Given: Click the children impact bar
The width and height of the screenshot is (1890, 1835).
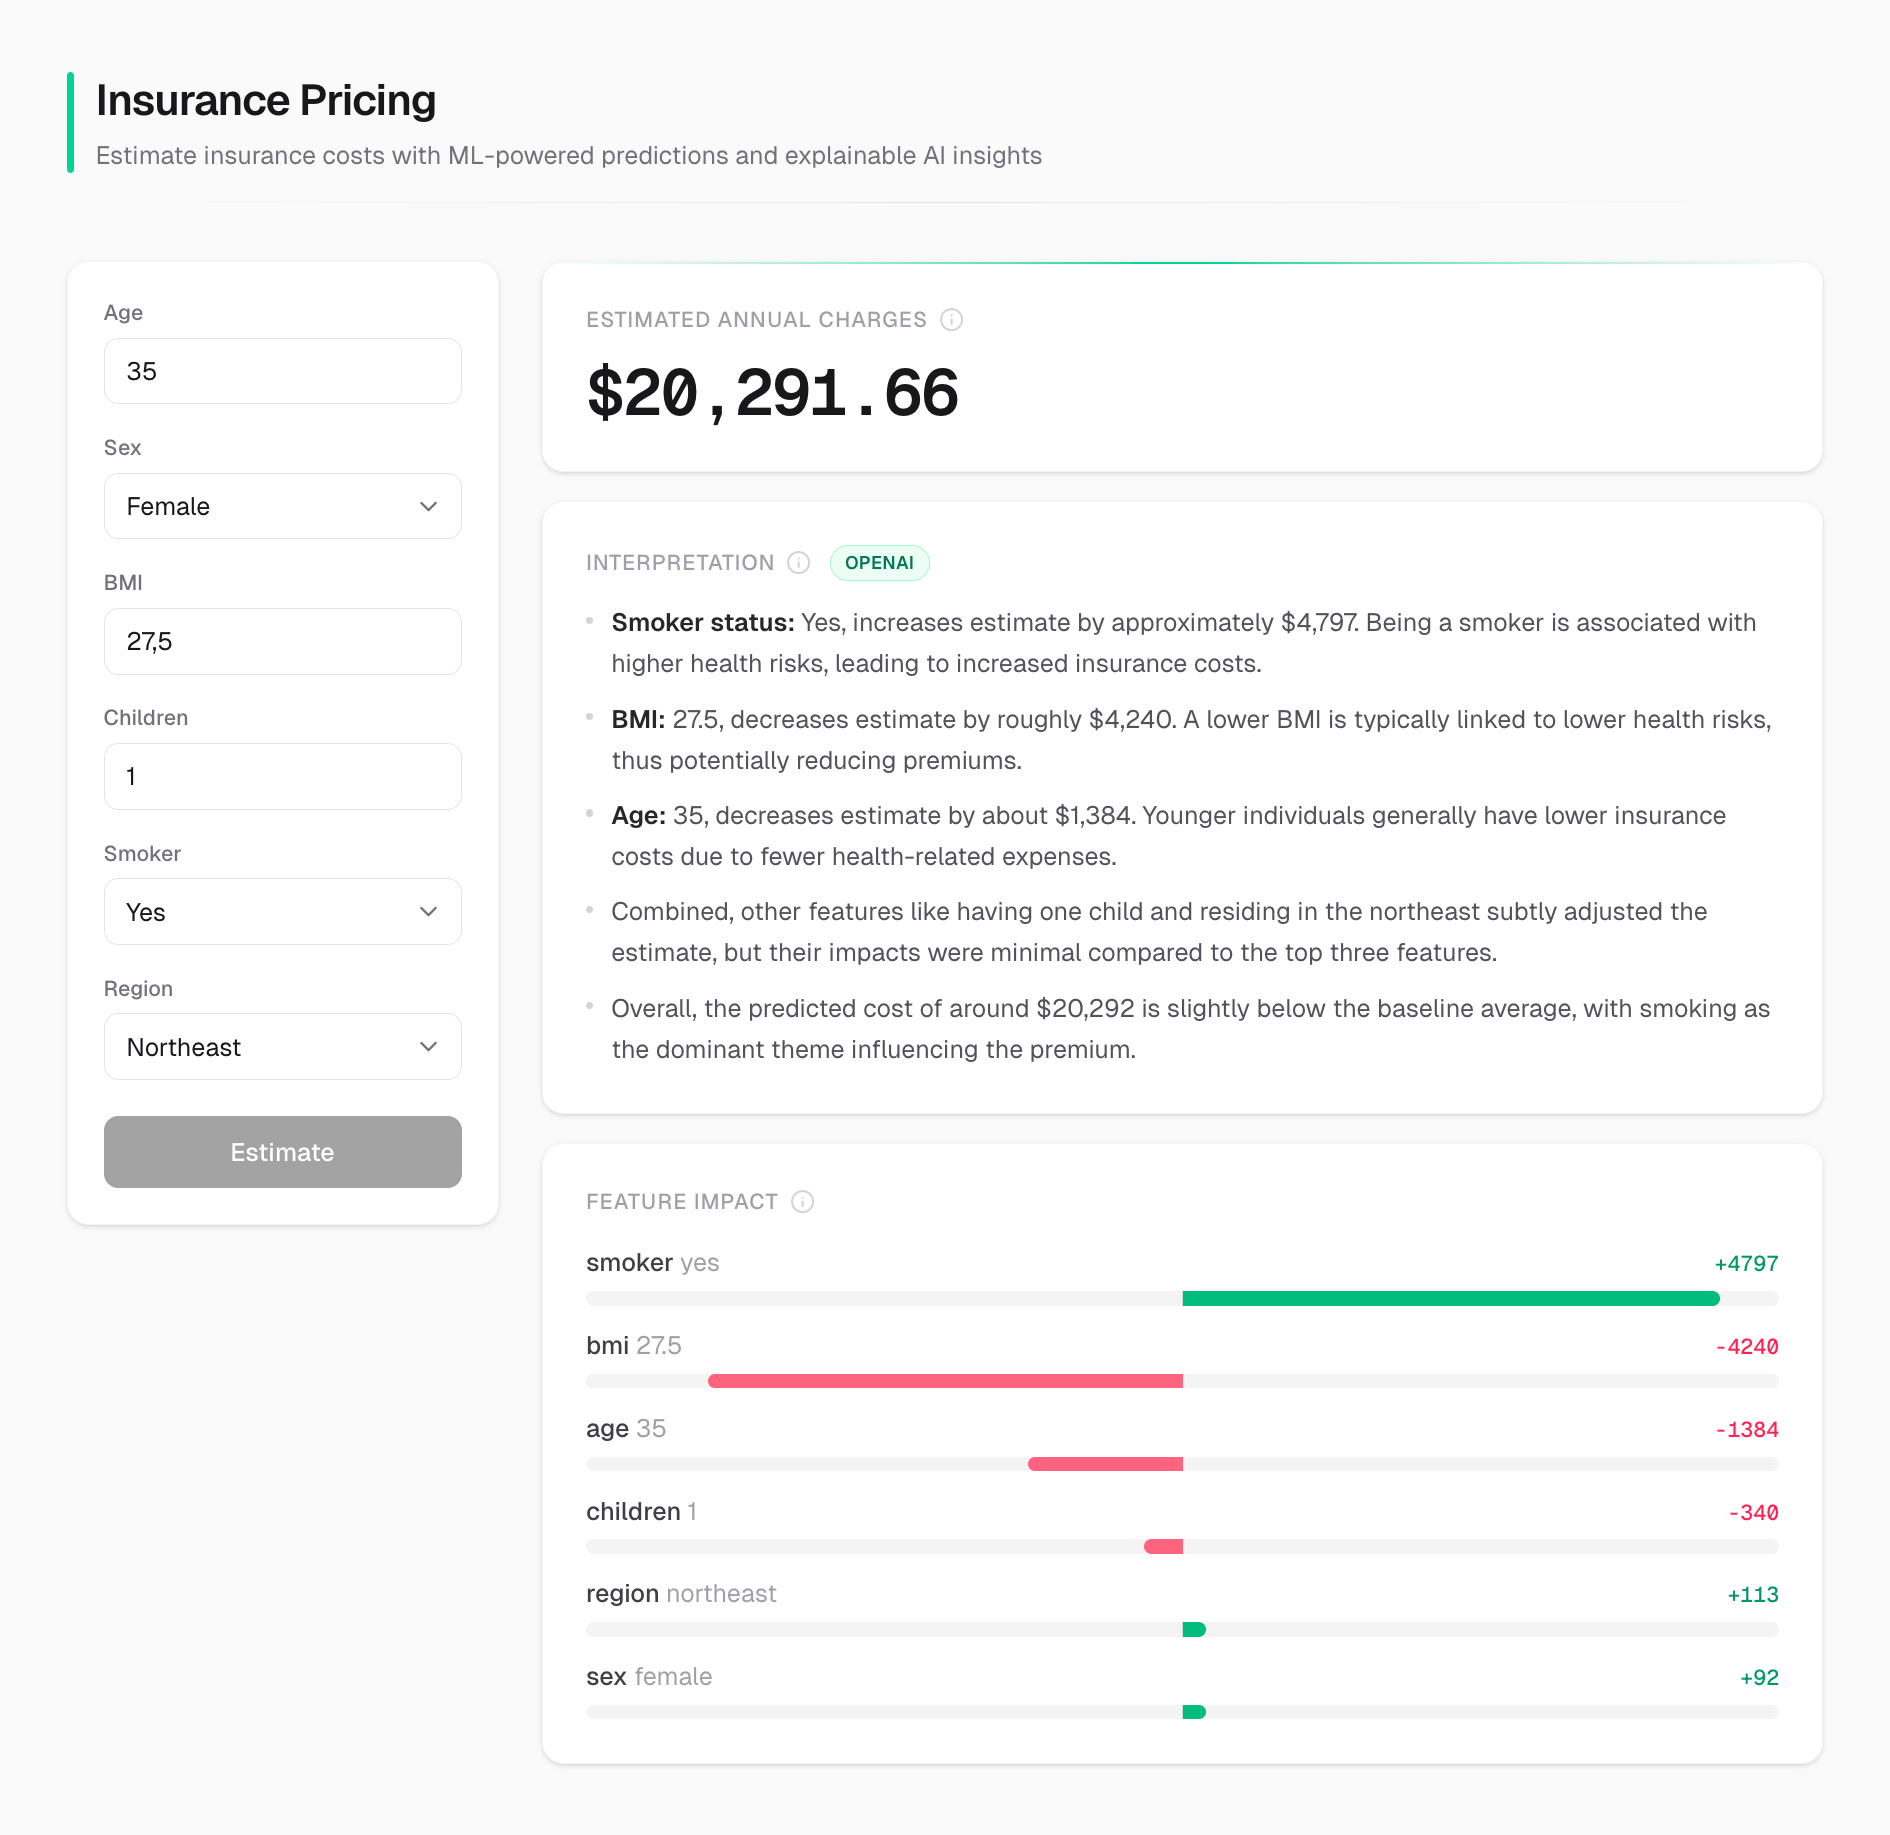Looking at the screenshot, I should (x=1163, y=1547).
